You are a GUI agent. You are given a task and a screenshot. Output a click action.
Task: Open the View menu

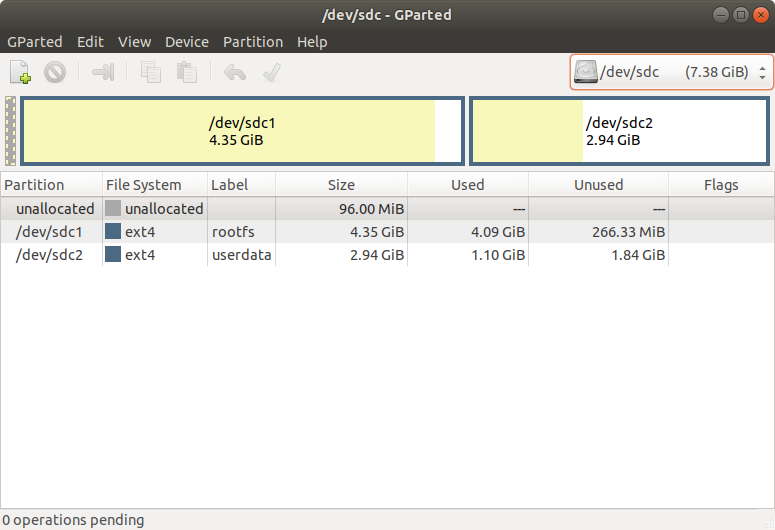point(134,42)
